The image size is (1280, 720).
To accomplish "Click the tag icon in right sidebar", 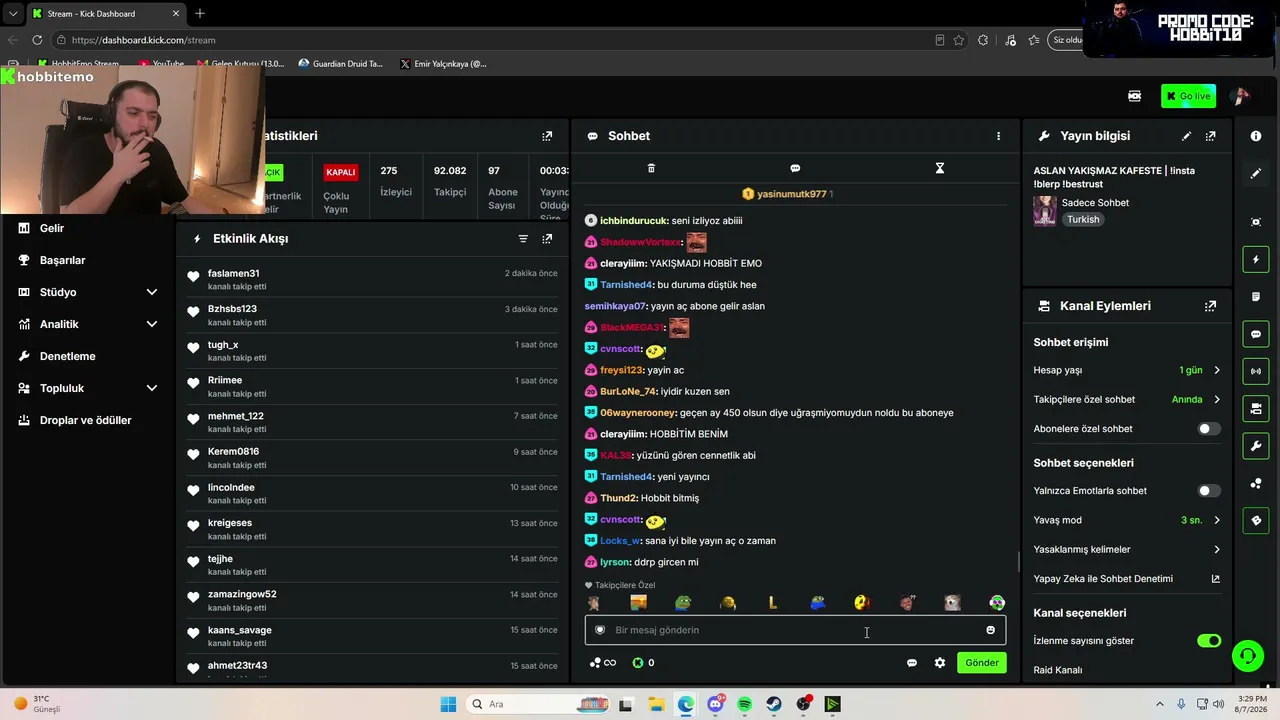I will click(x=1256, y=520).
